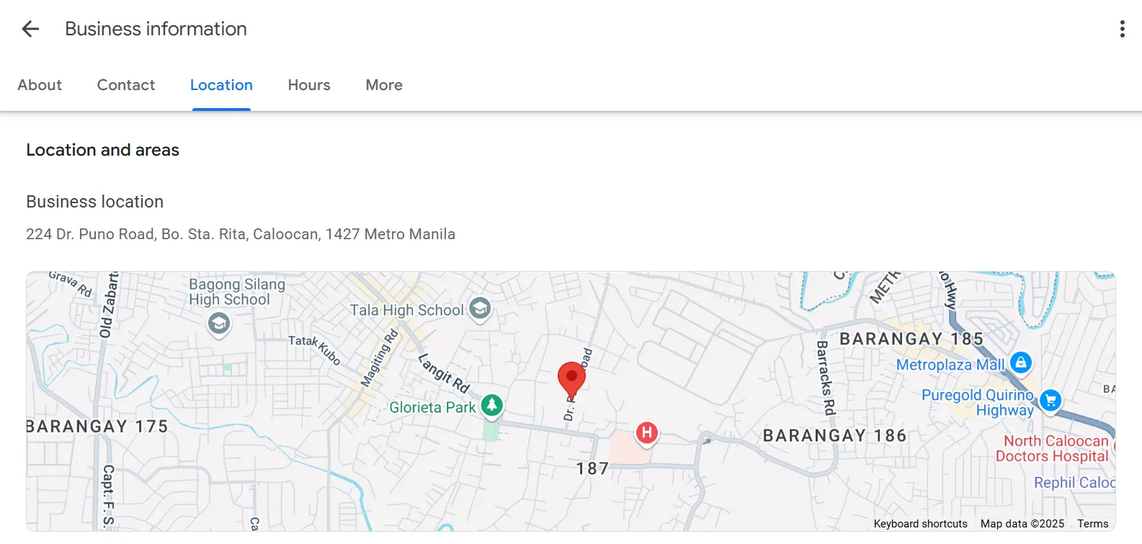The image size is (1142, 544).
Task: Switch to the About tab
Action: (40, 85)
